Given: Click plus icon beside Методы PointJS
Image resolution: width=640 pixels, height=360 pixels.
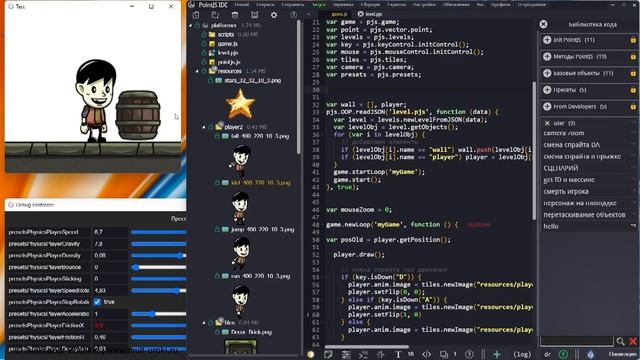Looking at the screenshot, I should (547, 57).
